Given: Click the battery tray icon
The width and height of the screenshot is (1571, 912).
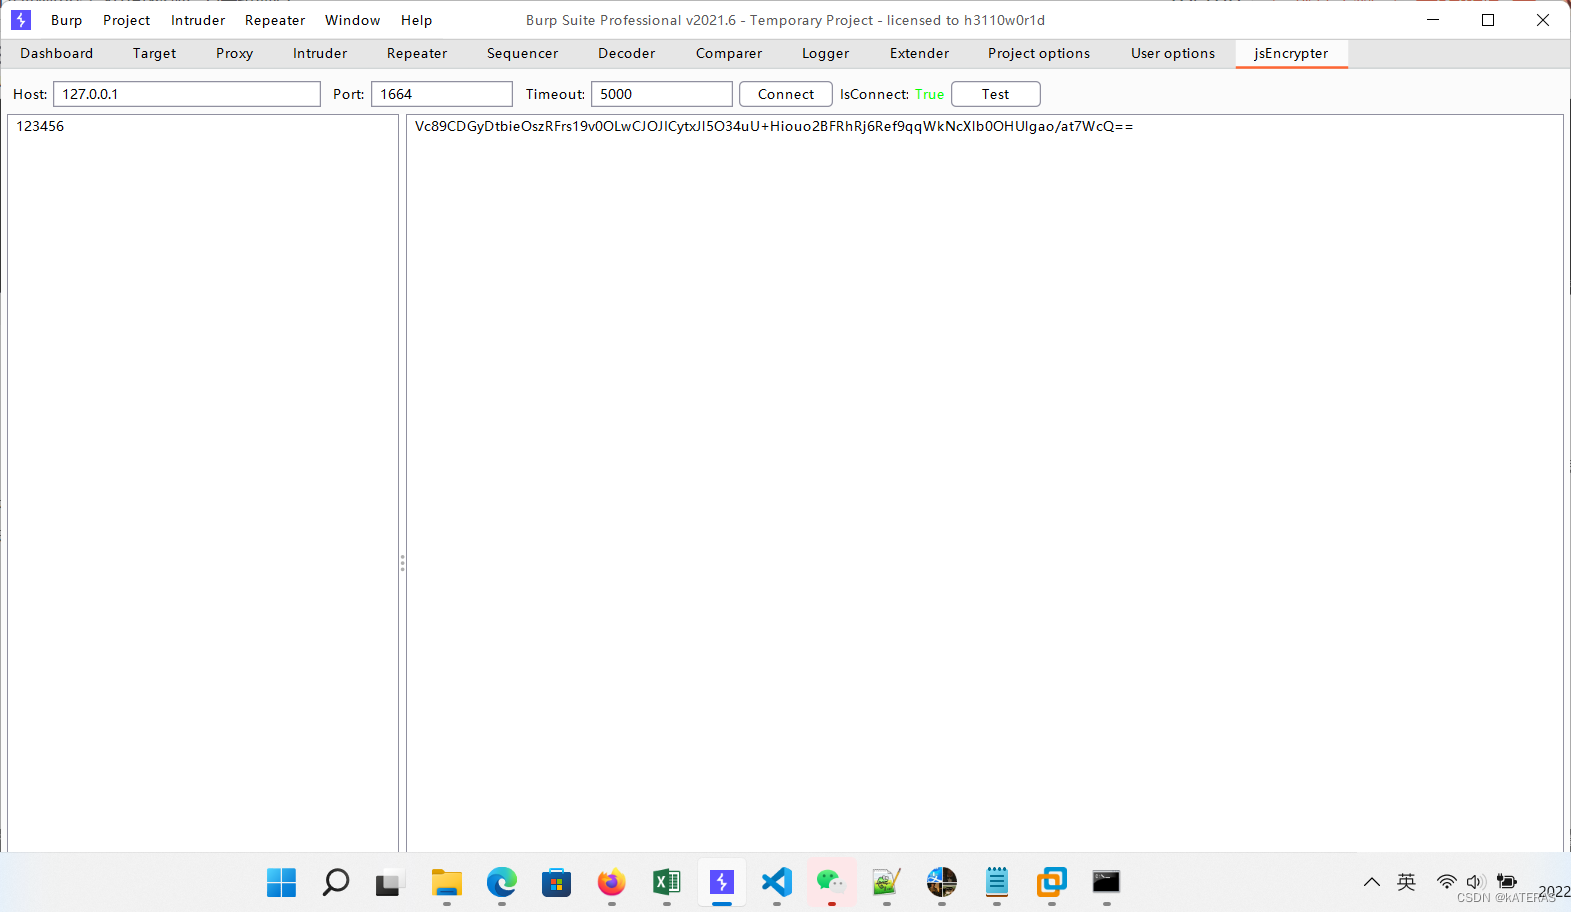Looking at the screenshot, I should coord(1507,882).
